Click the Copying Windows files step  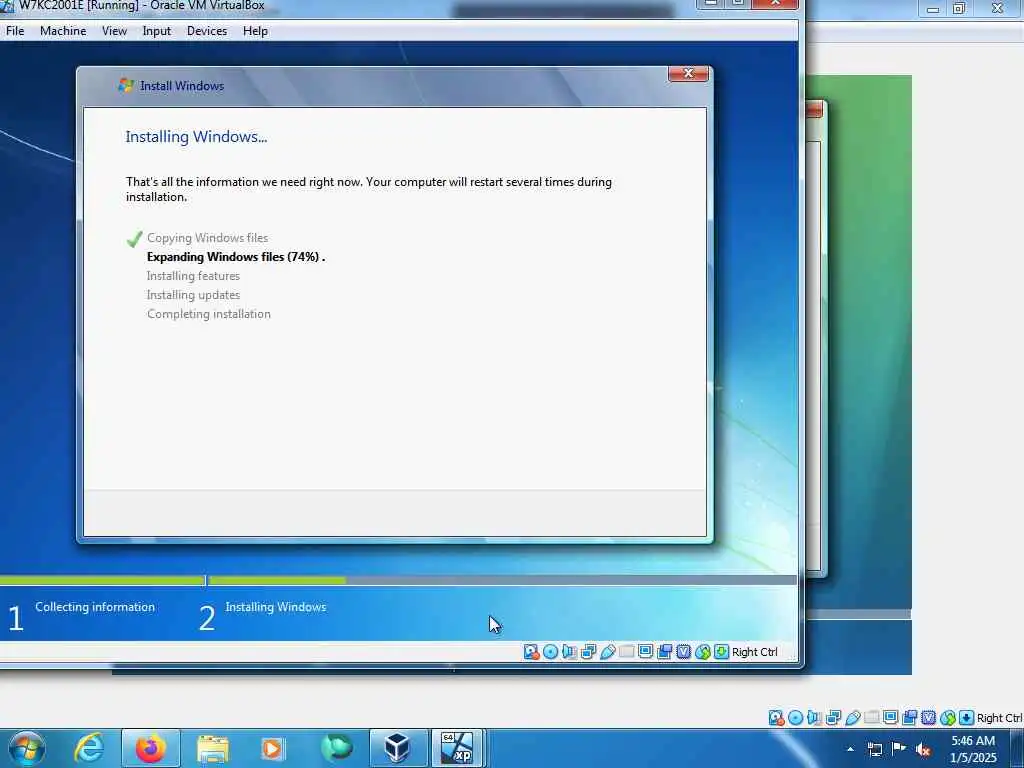207,238
